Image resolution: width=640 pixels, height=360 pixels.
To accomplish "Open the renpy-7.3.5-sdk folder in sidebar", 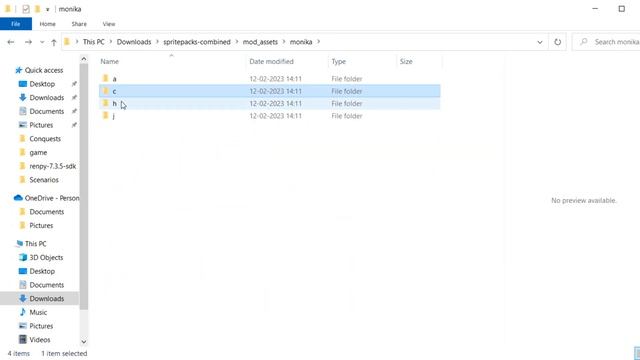I will (52, 166).
